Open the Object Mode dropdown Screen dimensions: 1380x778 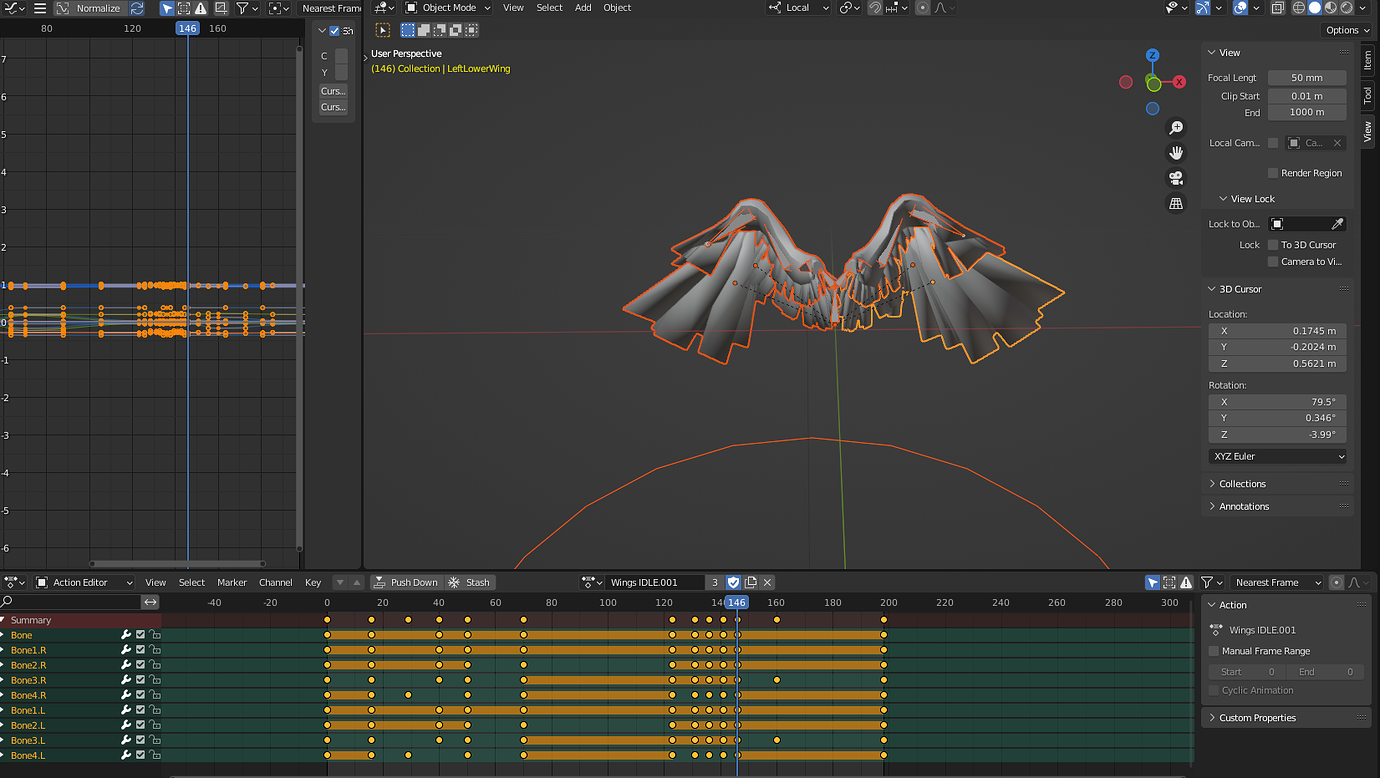tap(446, 7)
